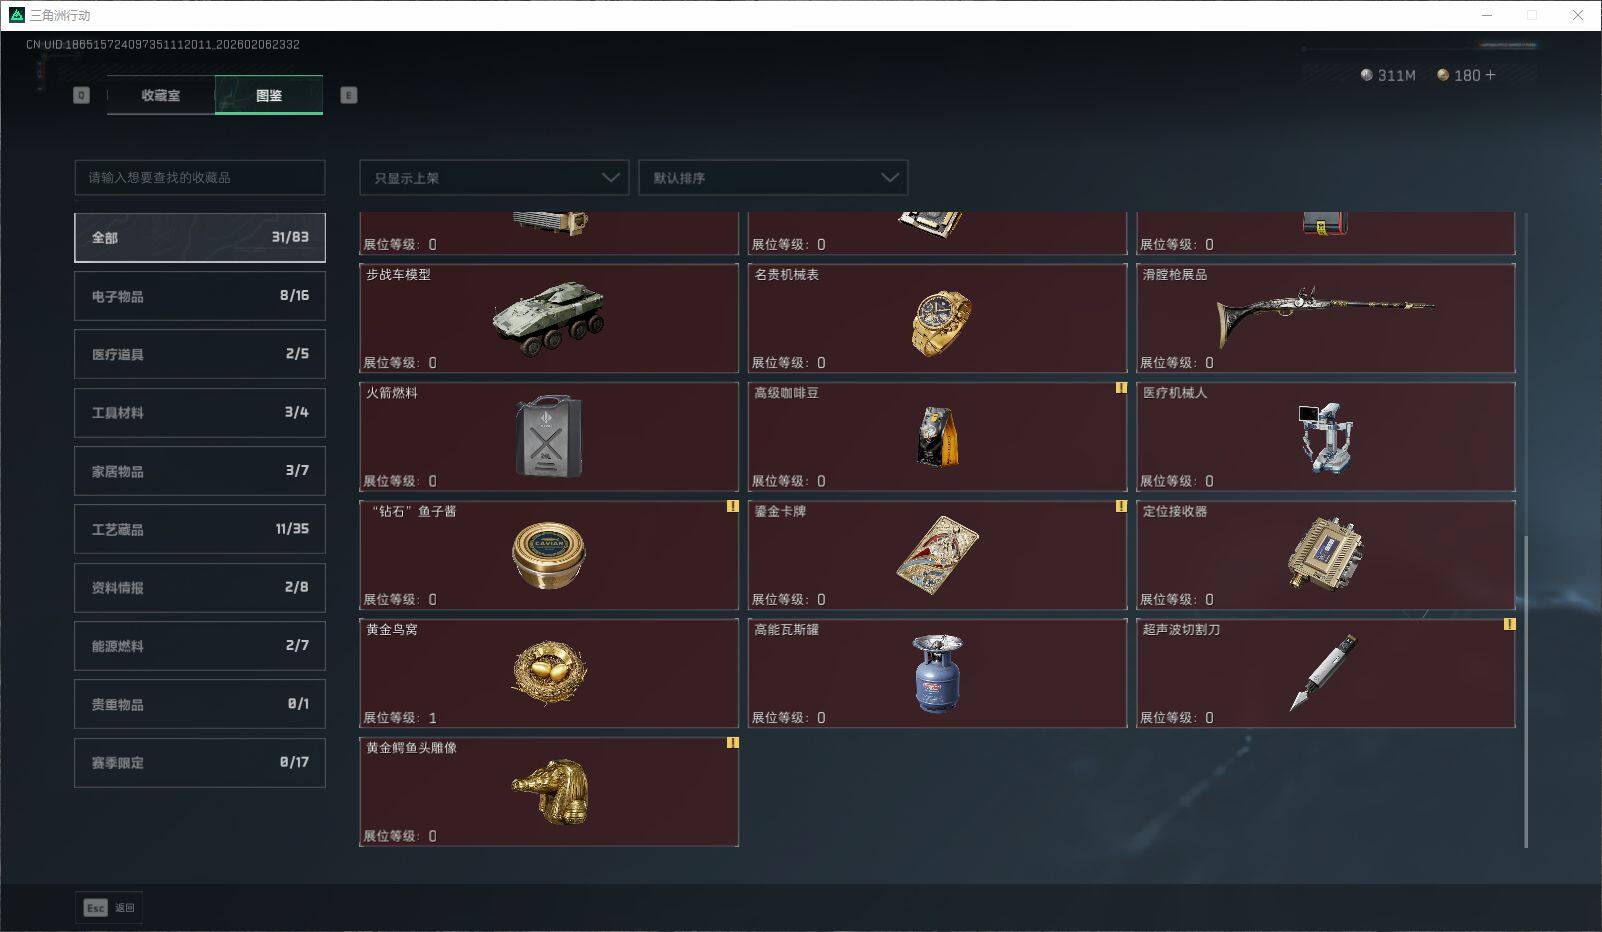Screen dimensions: 1602x932
Task: Select the 赛季限定 category filter
Action: 200,762
